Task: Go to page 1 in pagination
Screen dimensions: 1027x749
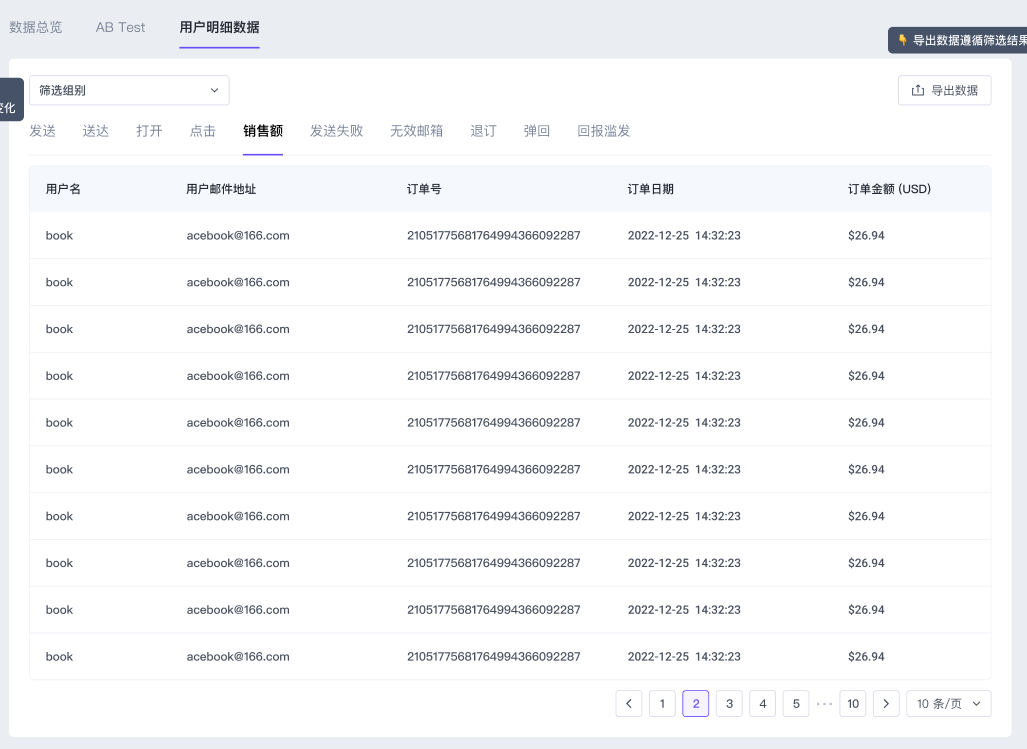Action: pyautogui.click(x=662, y=704)
